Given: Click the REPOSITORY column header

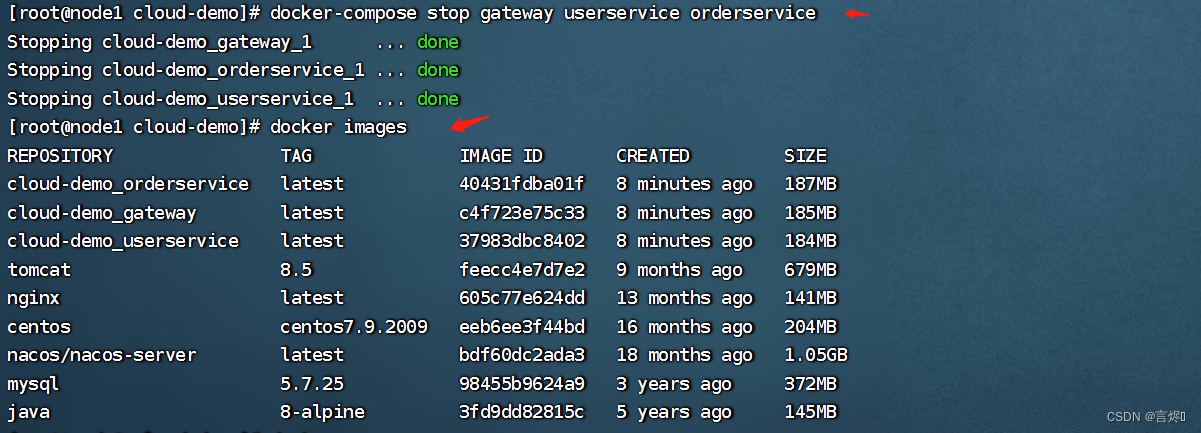Looking at the screenshot, I should coord(60,156).
